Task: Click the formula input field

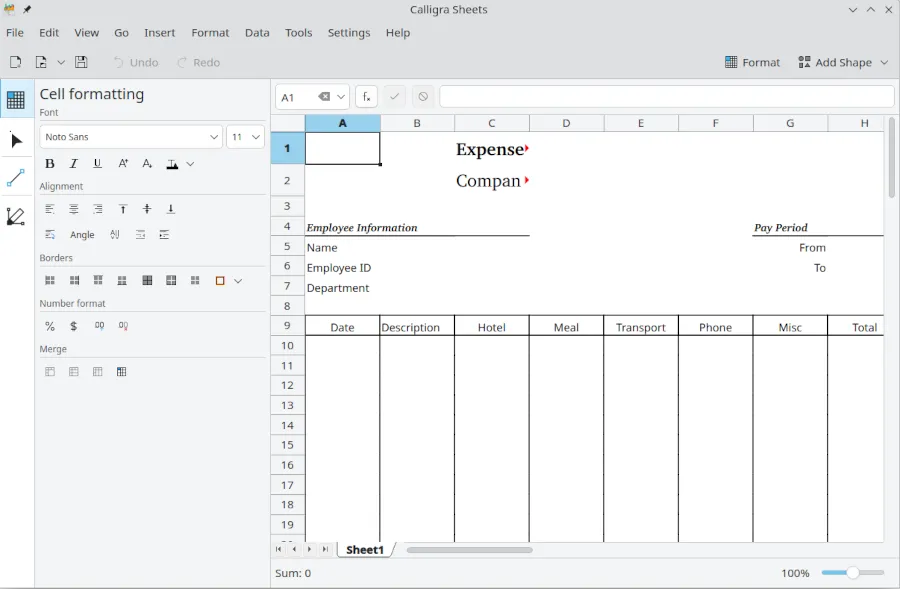Action: click(665, 96)
